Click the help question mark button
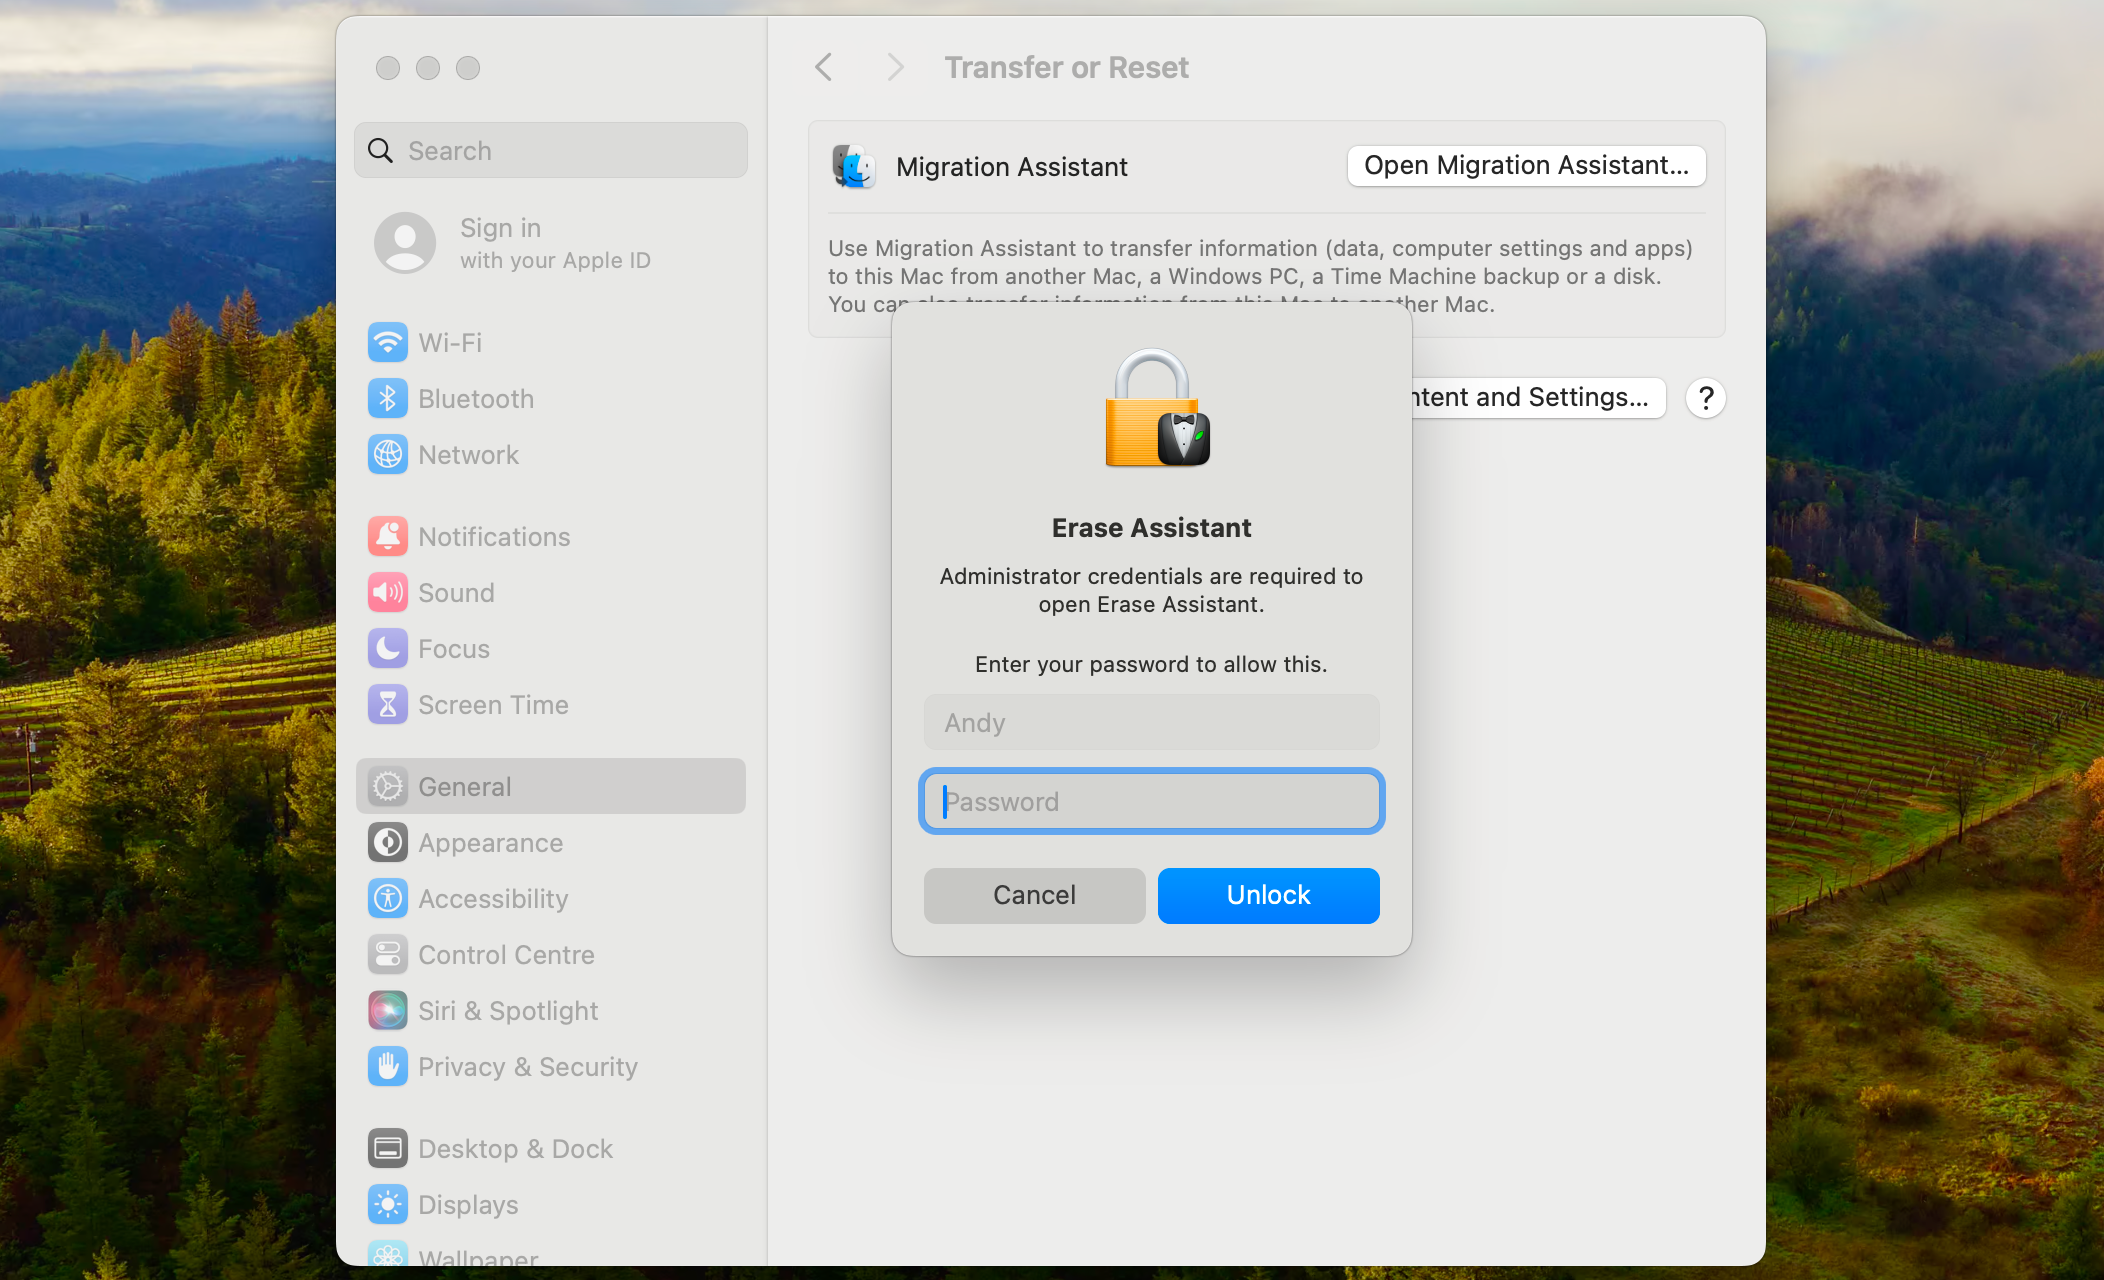 click(x=1705, y=399)
